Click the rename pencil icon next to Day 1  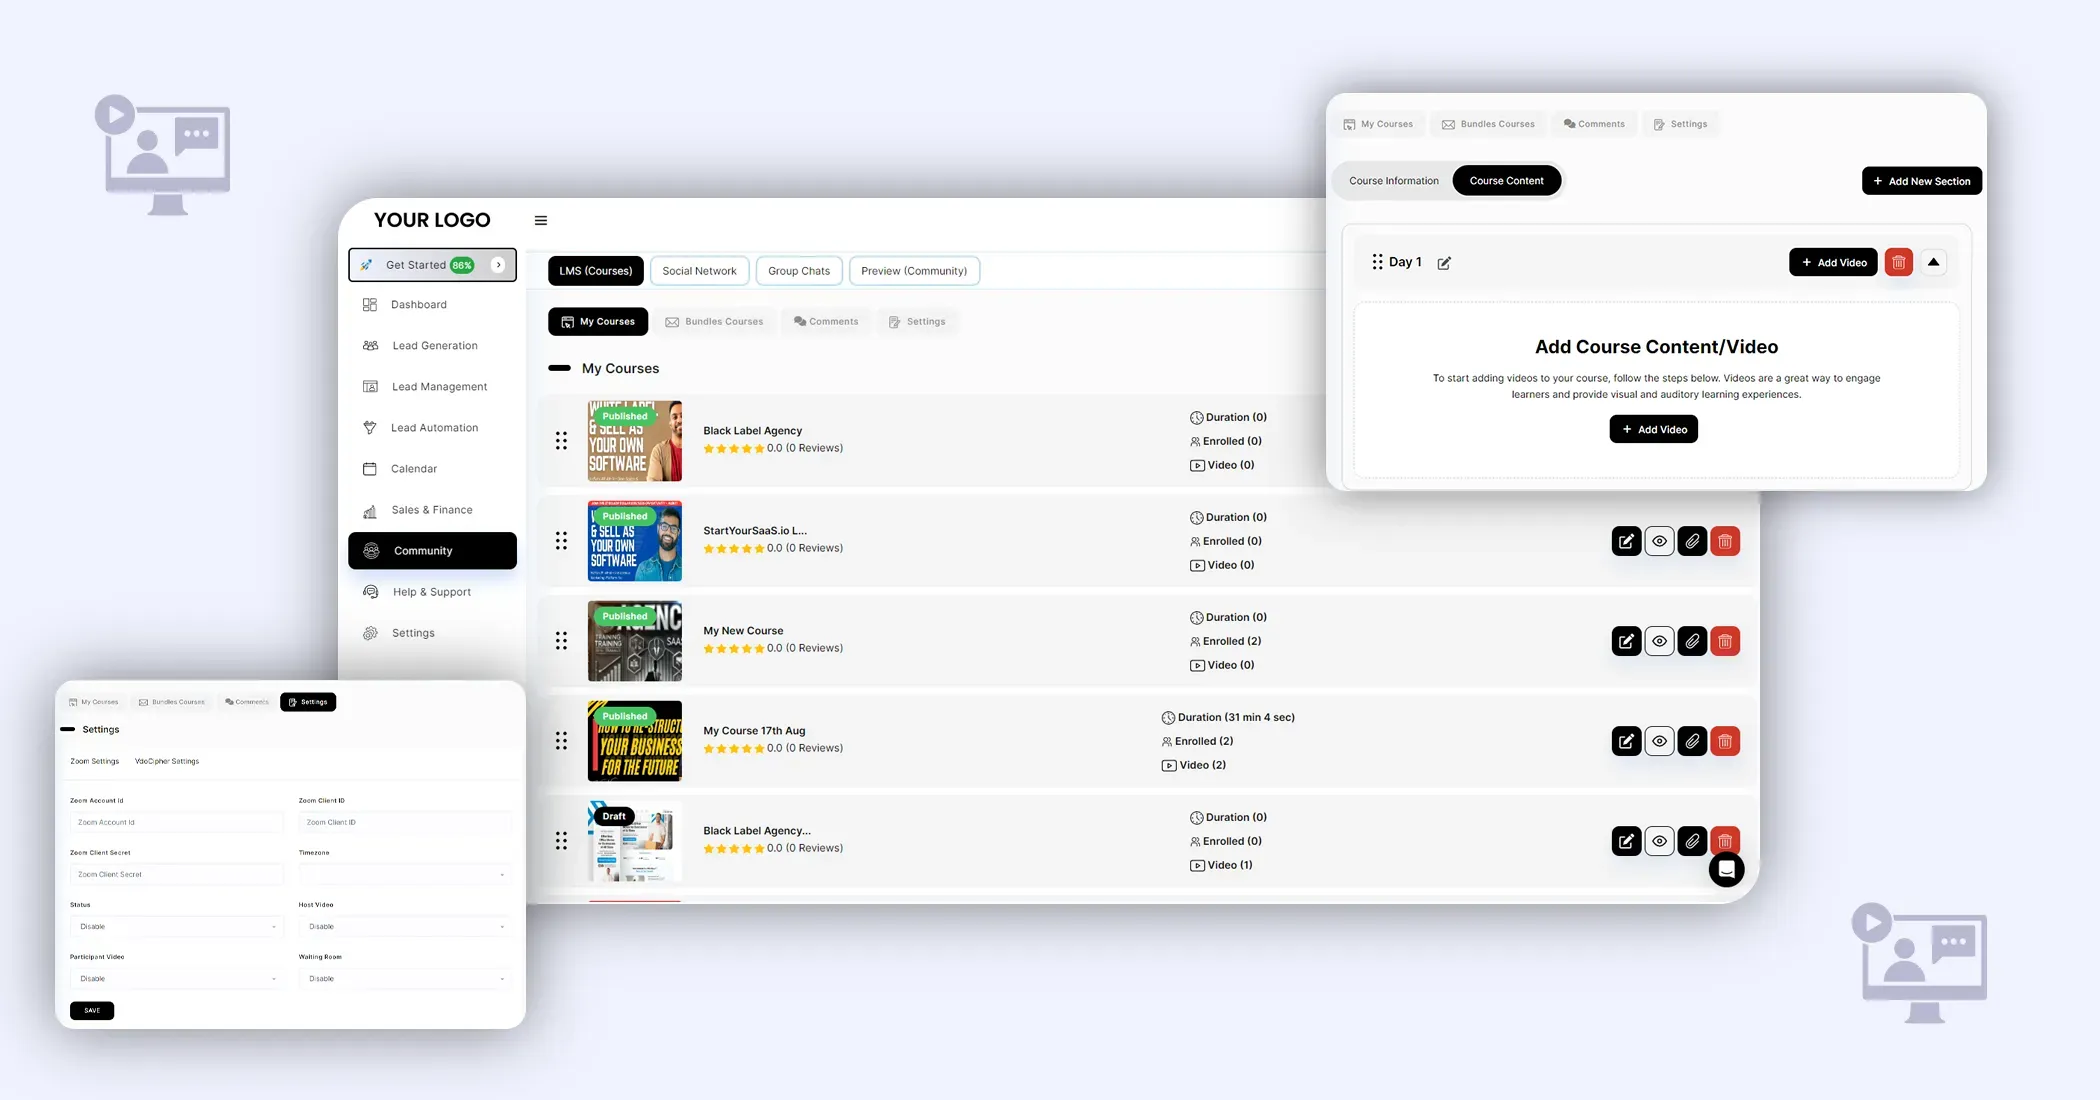[1444, 263]
